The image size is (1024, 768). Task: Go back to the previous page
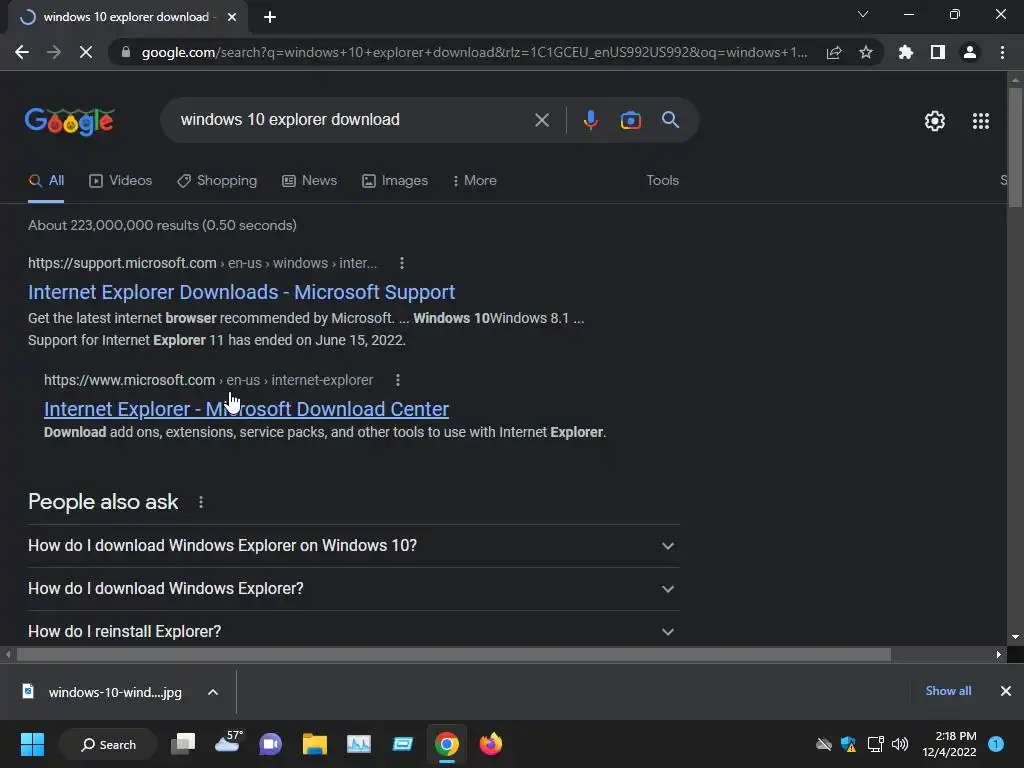point(22,52)
